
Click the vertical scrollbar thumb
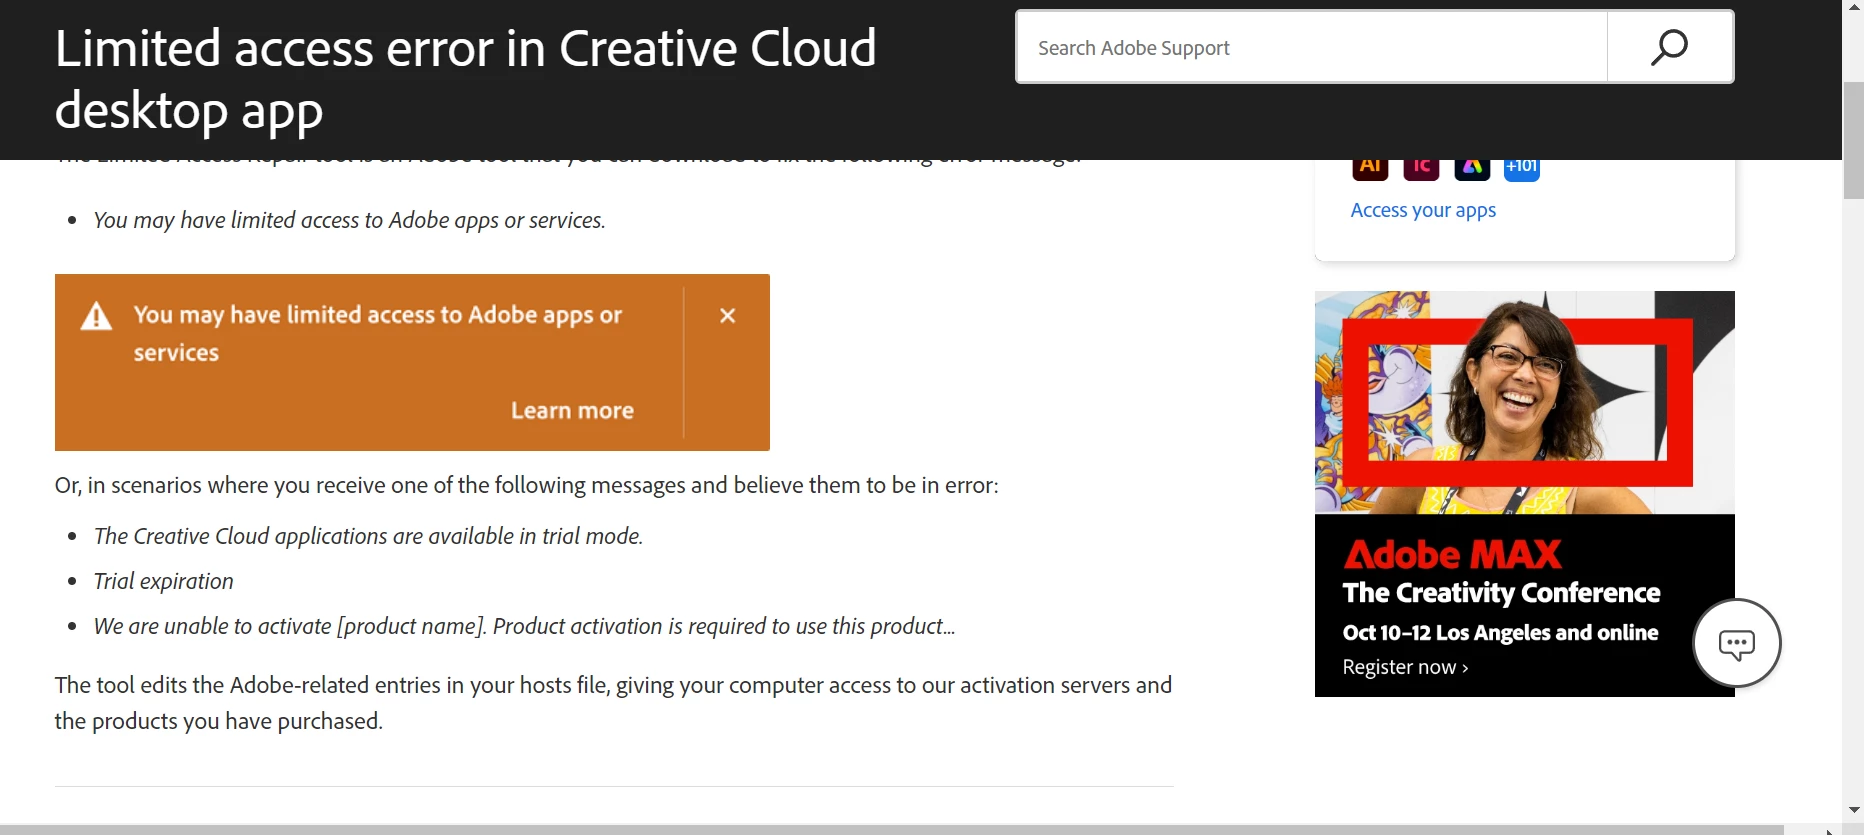point(1853,141)
